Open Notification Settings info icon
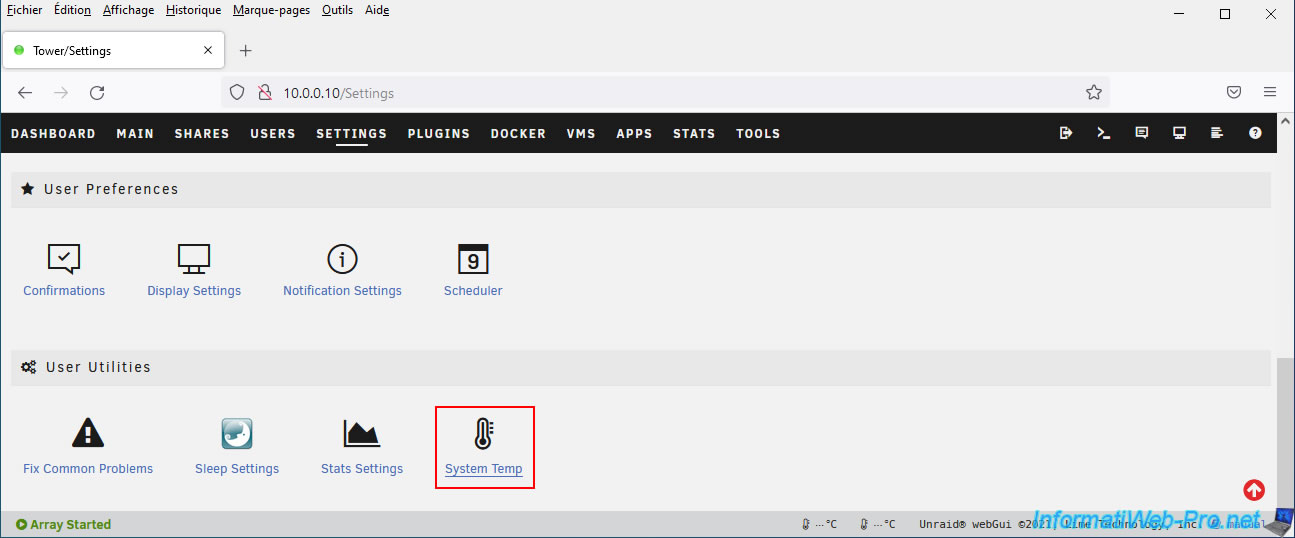The width and height of the screenshot is (1295, 538). click(x=342, y=259)
